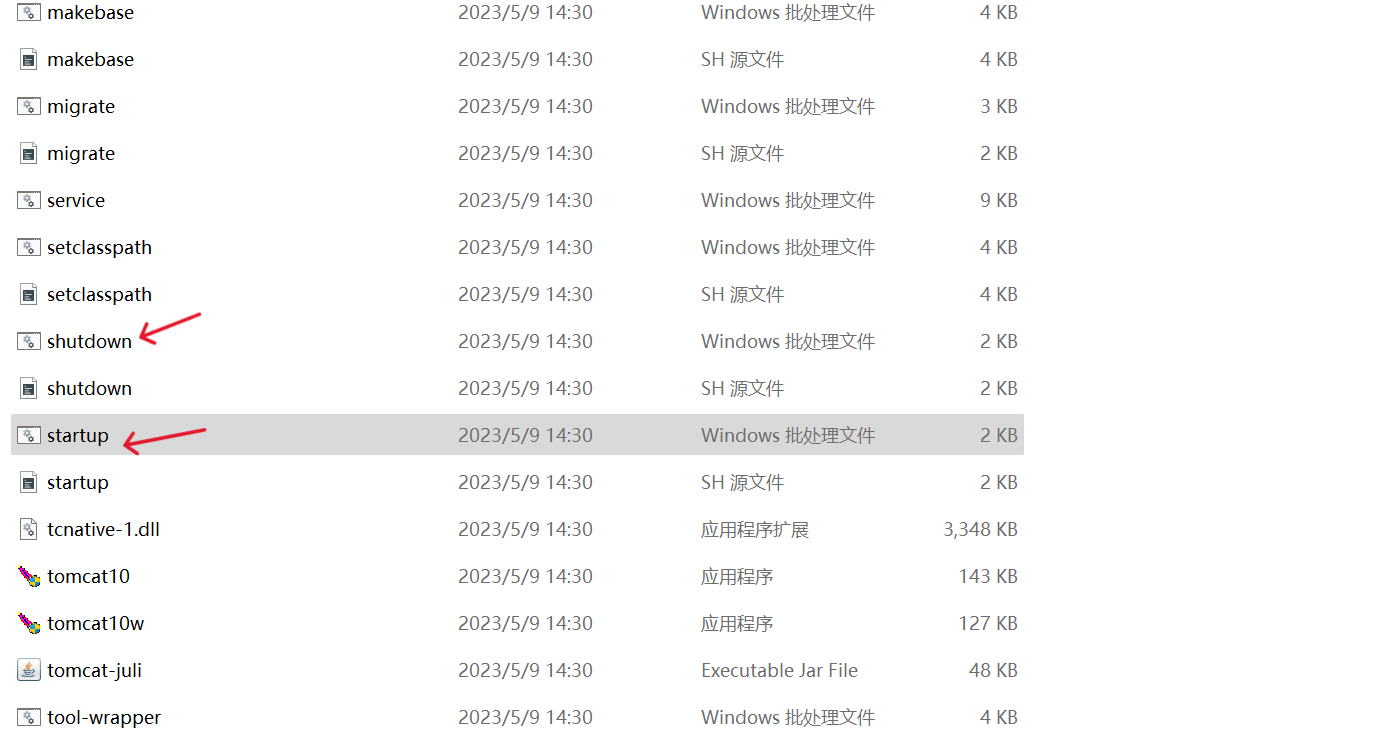Select the tcnative-1.dll file name
The height and width of the screenshot is (738, 1387).
point(103,530)
